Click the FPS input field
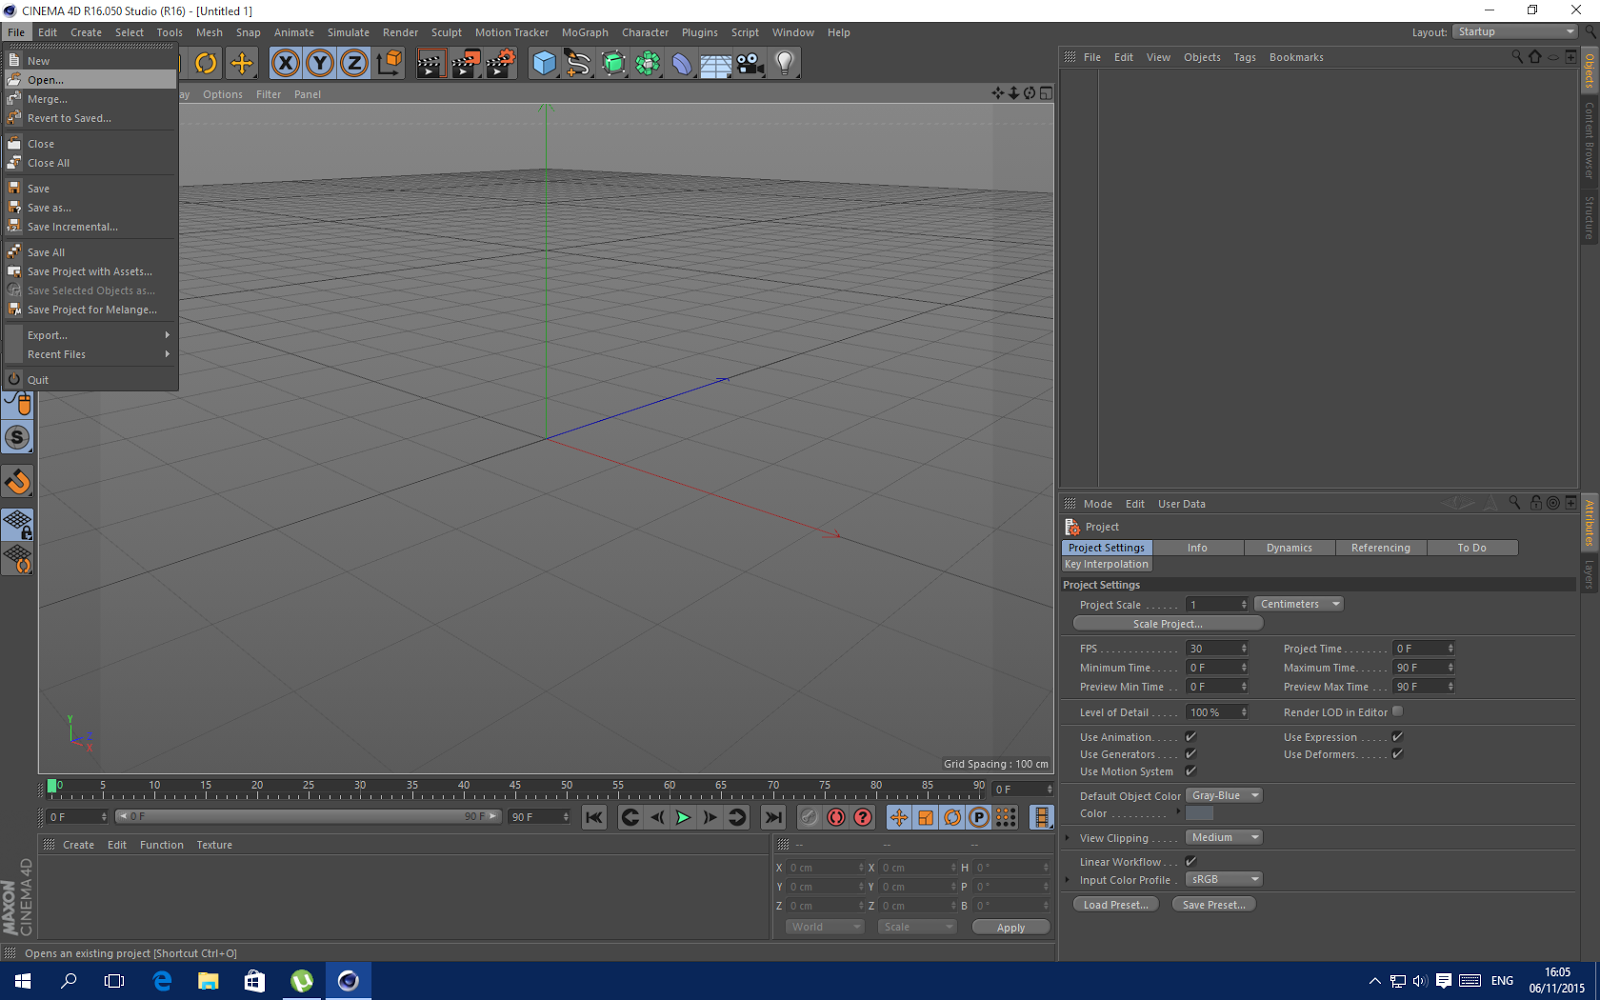1600x1000 pixels. tap(1217, 649)
